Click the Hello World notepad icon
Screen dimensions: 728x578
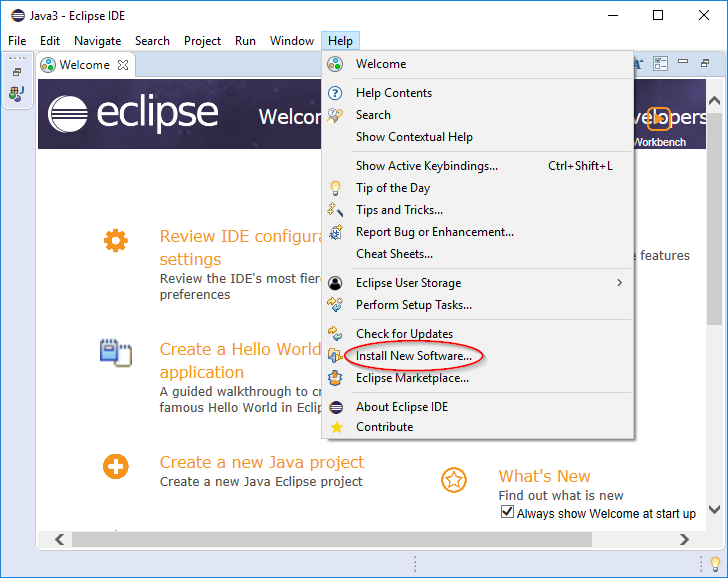(116, 353)
